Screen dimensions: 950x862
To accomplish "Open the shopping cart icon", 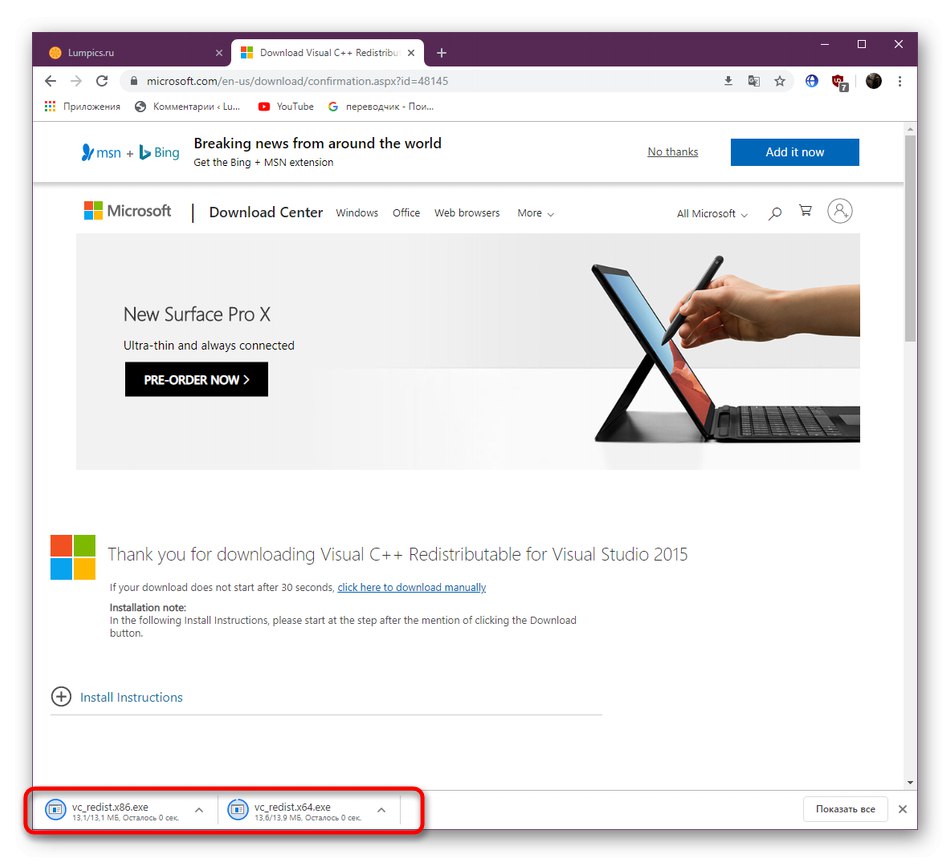I will (x=805, y=211).
